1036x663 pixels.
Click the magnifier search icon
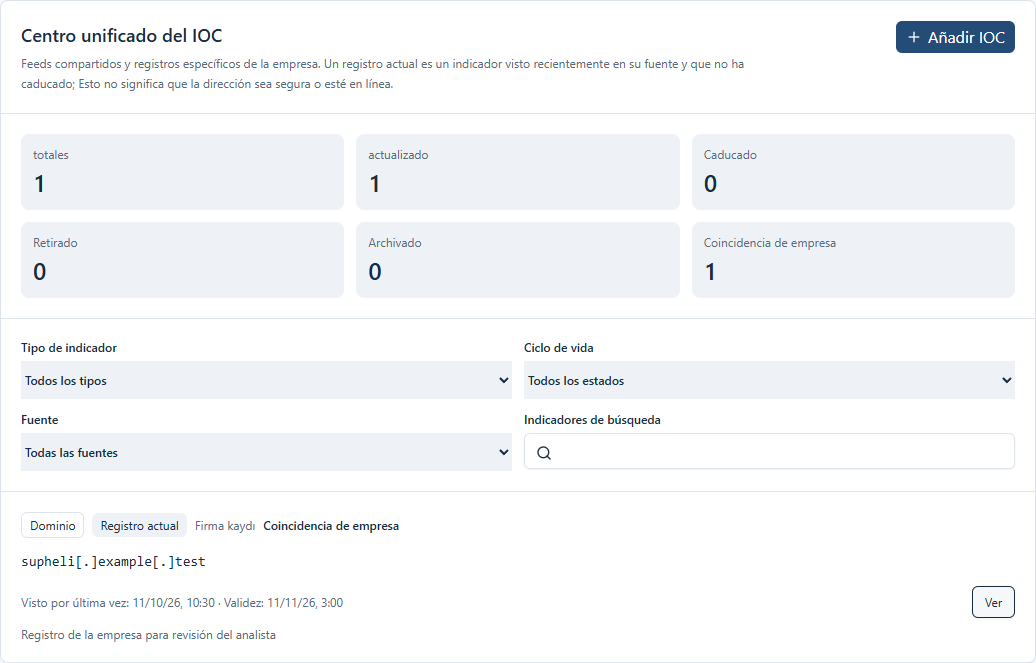pyautogui.click(x=544, y=453)
